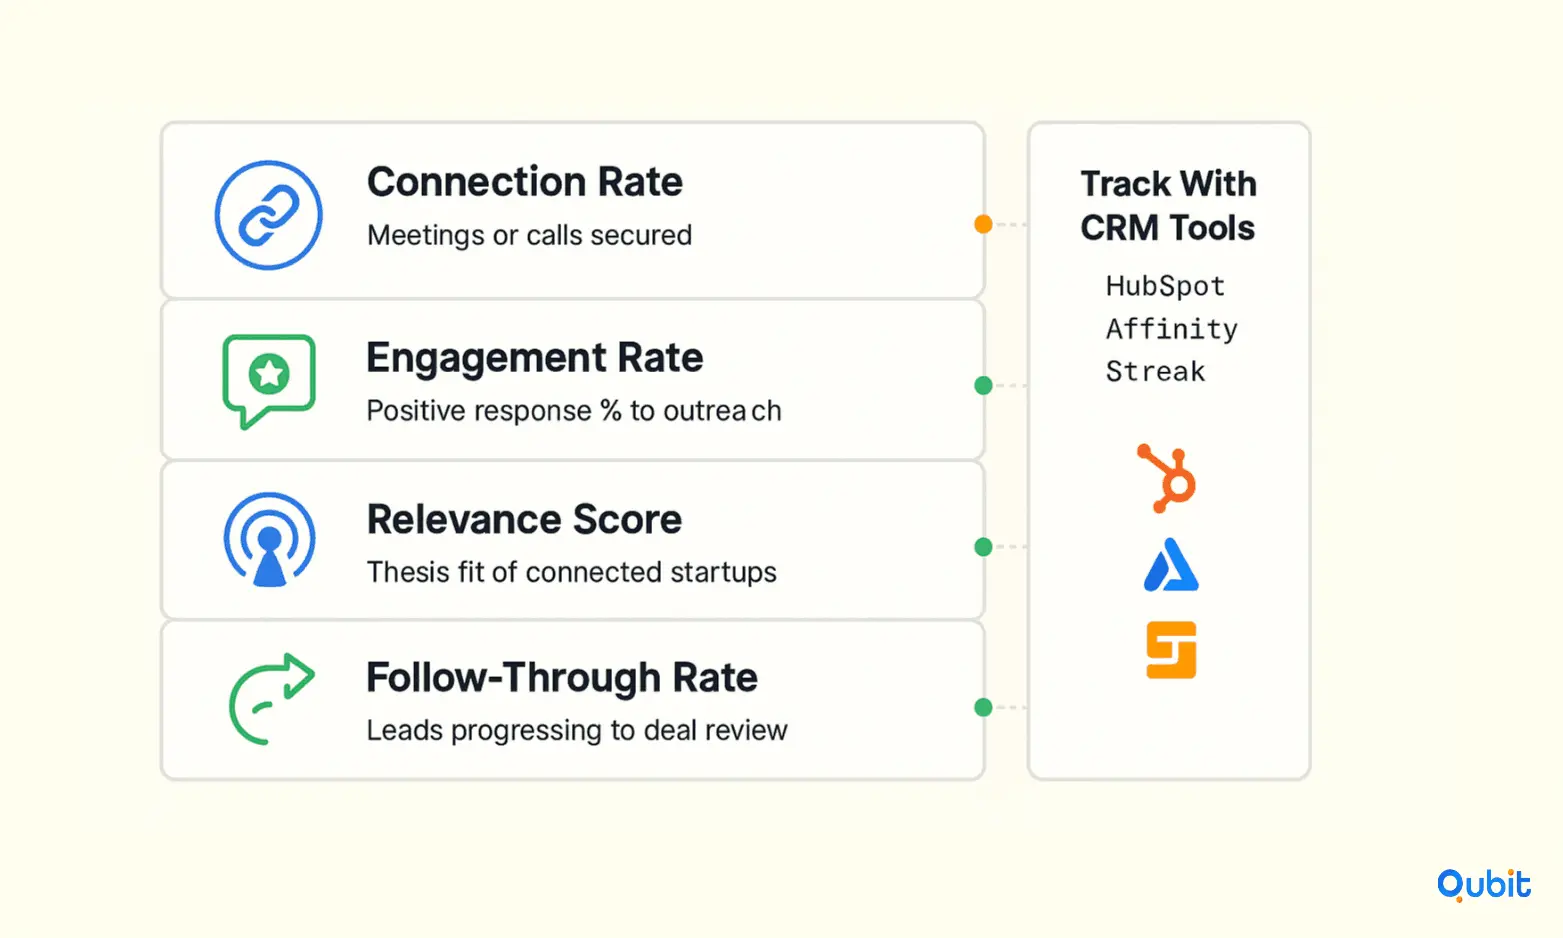Click the HubSpot text label

1165,287
